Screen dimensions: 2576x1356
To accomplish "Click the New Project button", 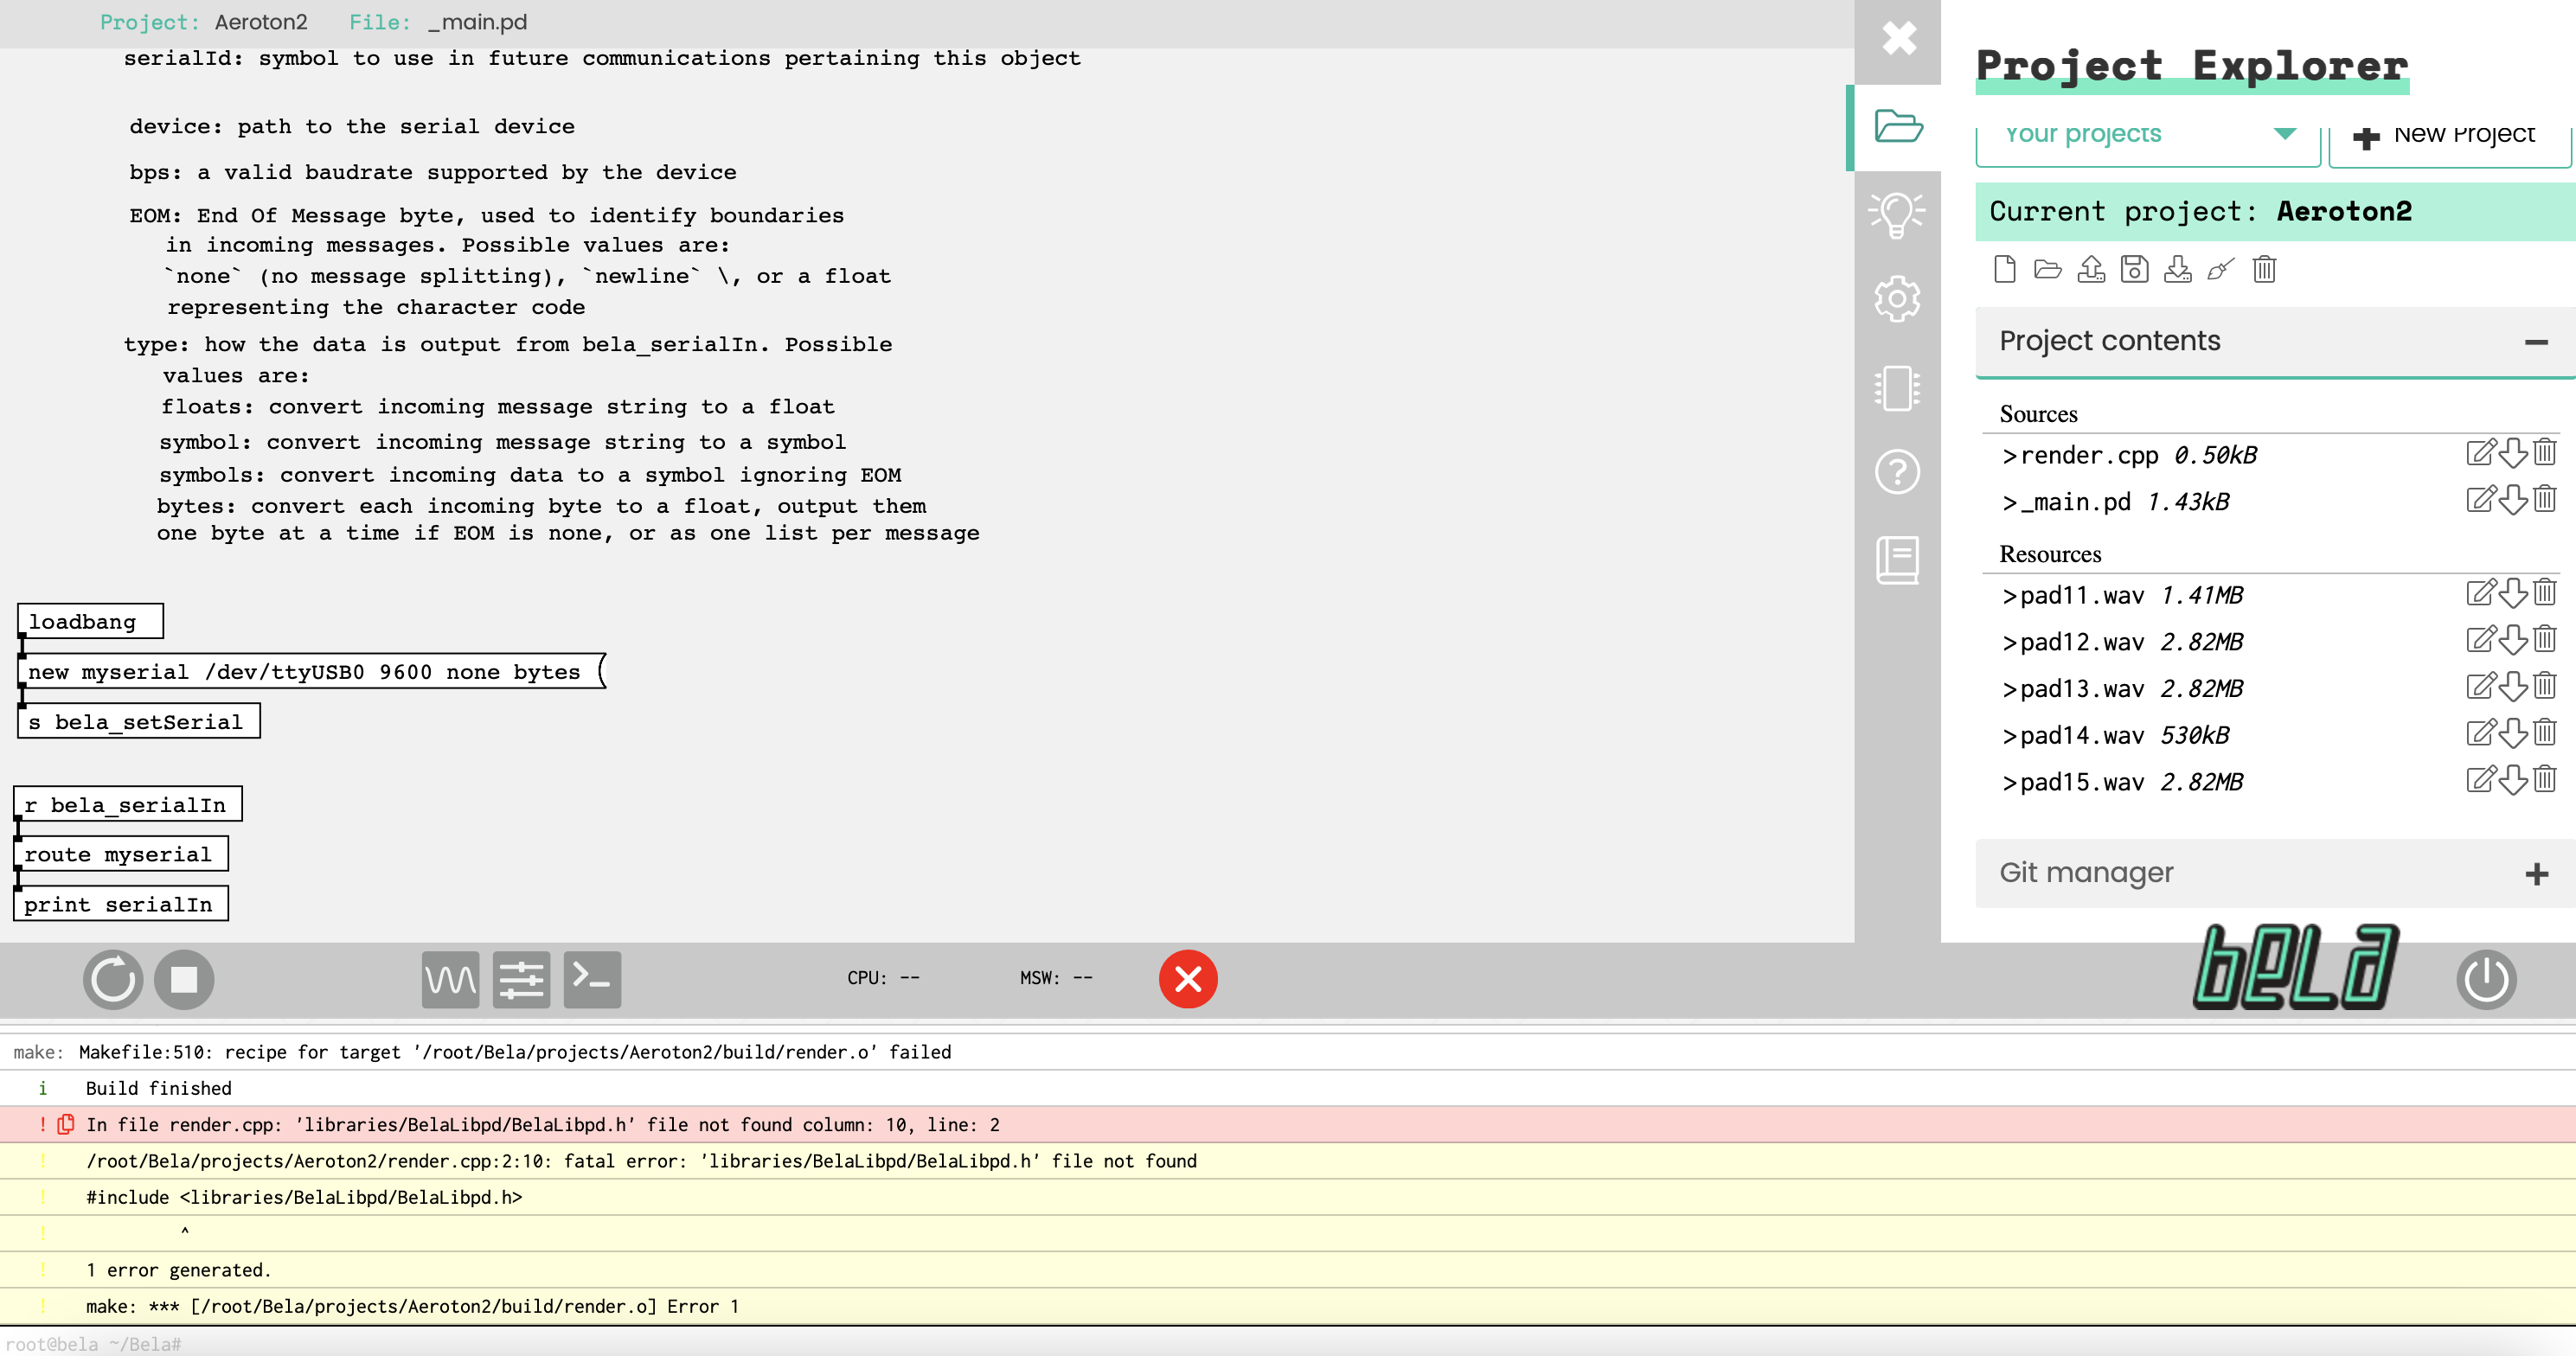I will point(2448,135).
